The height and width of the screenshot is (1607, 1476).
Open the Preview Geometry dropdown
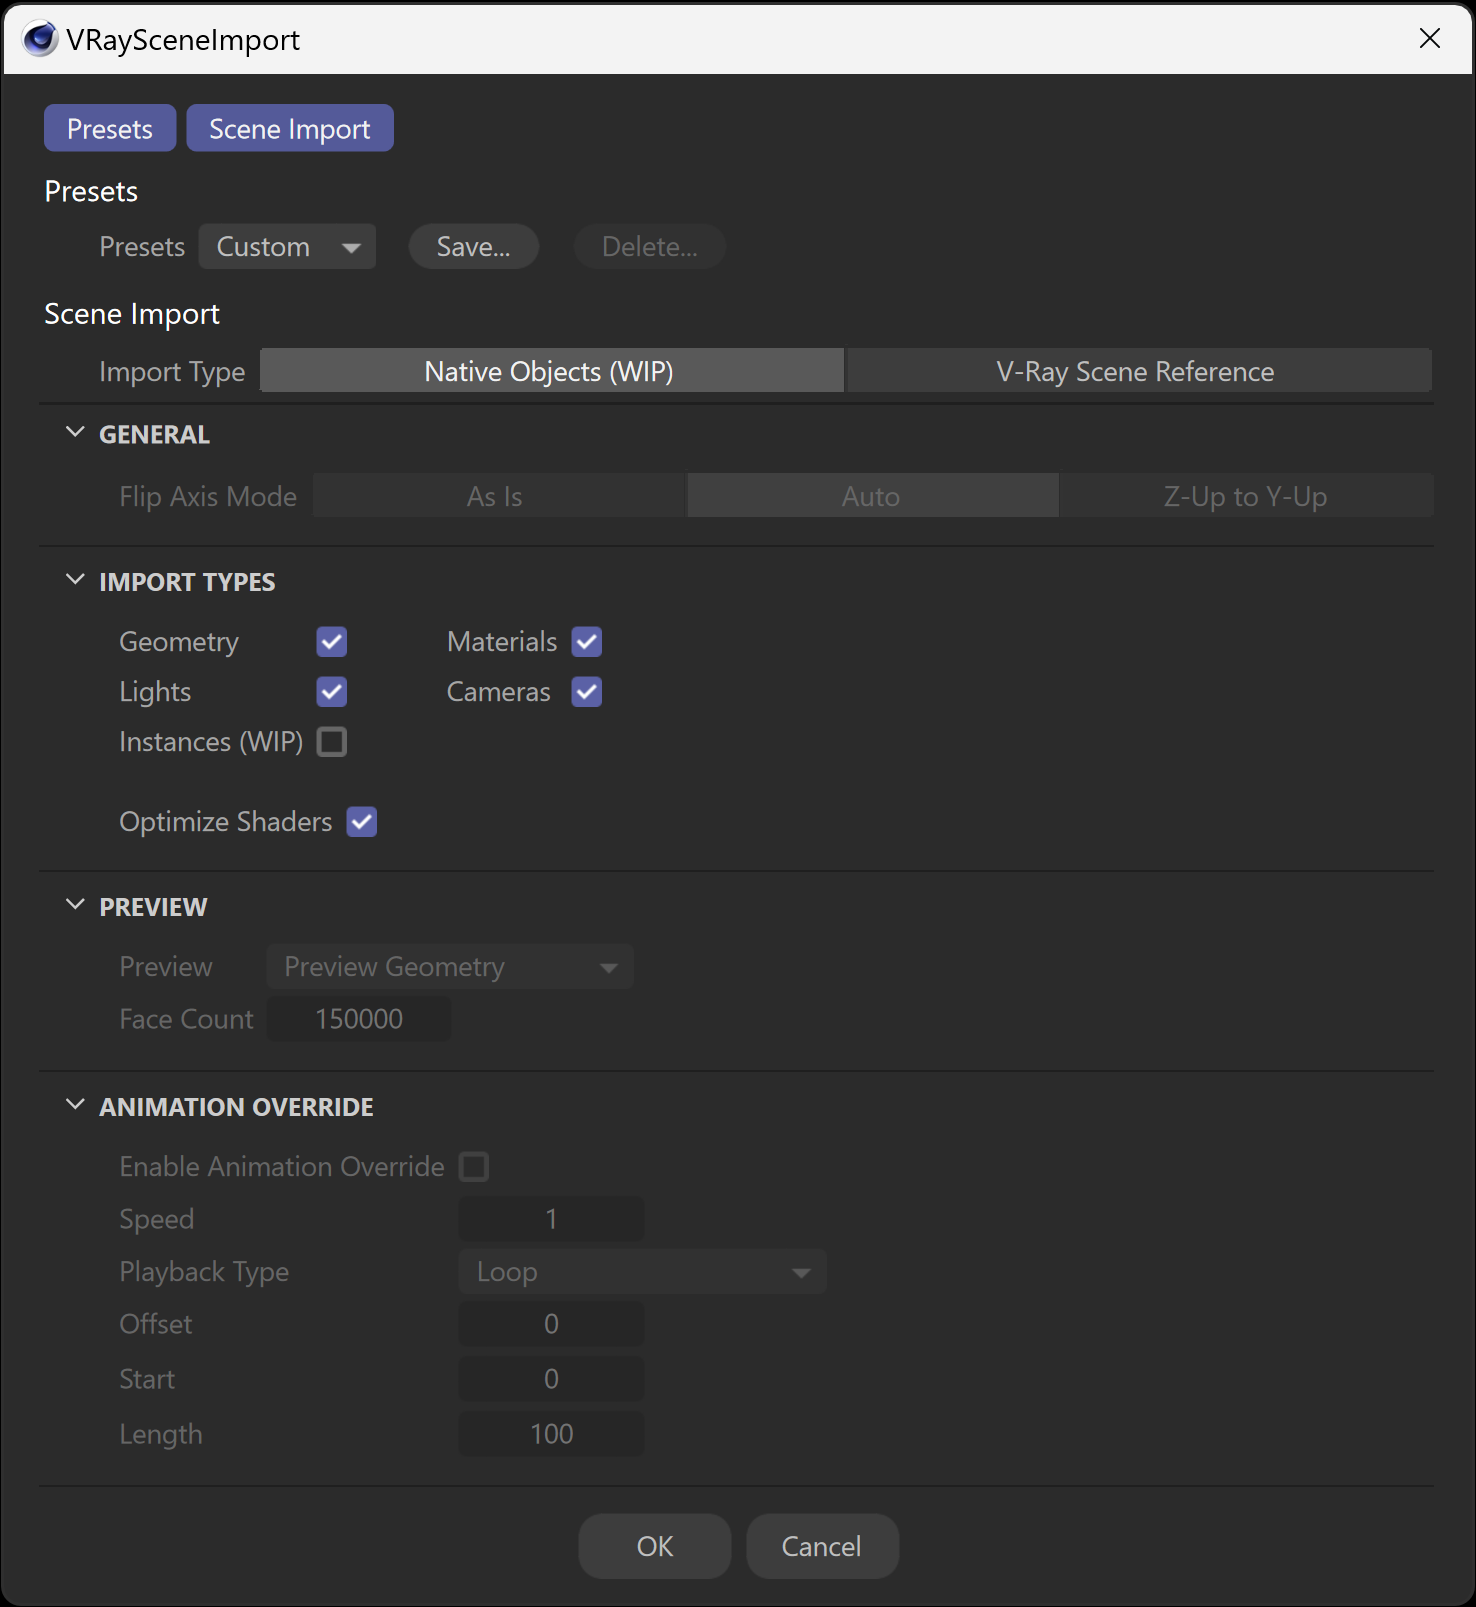tap(450, 967)
